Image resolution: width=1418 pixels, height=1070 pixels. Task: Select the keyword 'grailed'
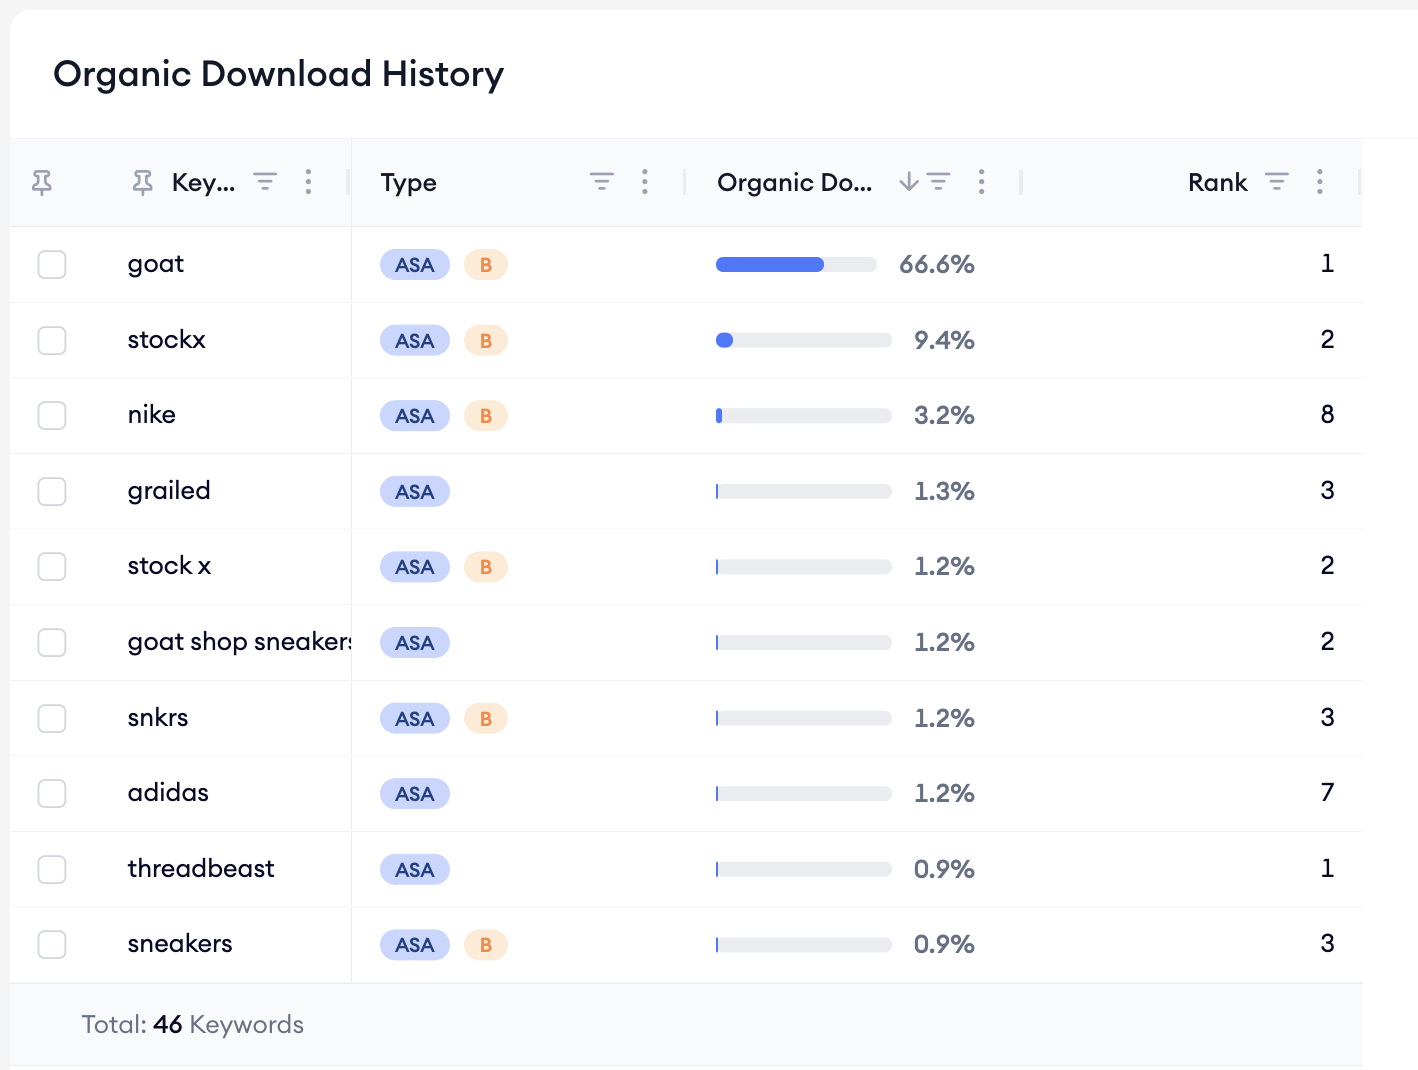pos(169,491)
